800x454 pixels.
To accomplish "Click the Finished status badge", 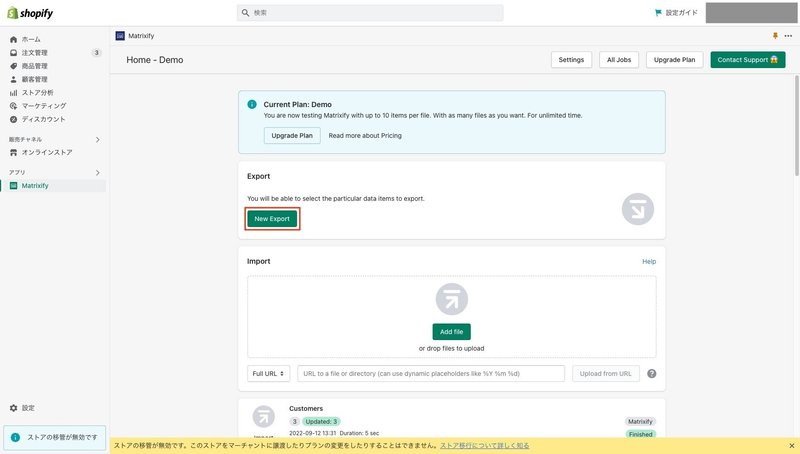I will [x=640, y=434].
